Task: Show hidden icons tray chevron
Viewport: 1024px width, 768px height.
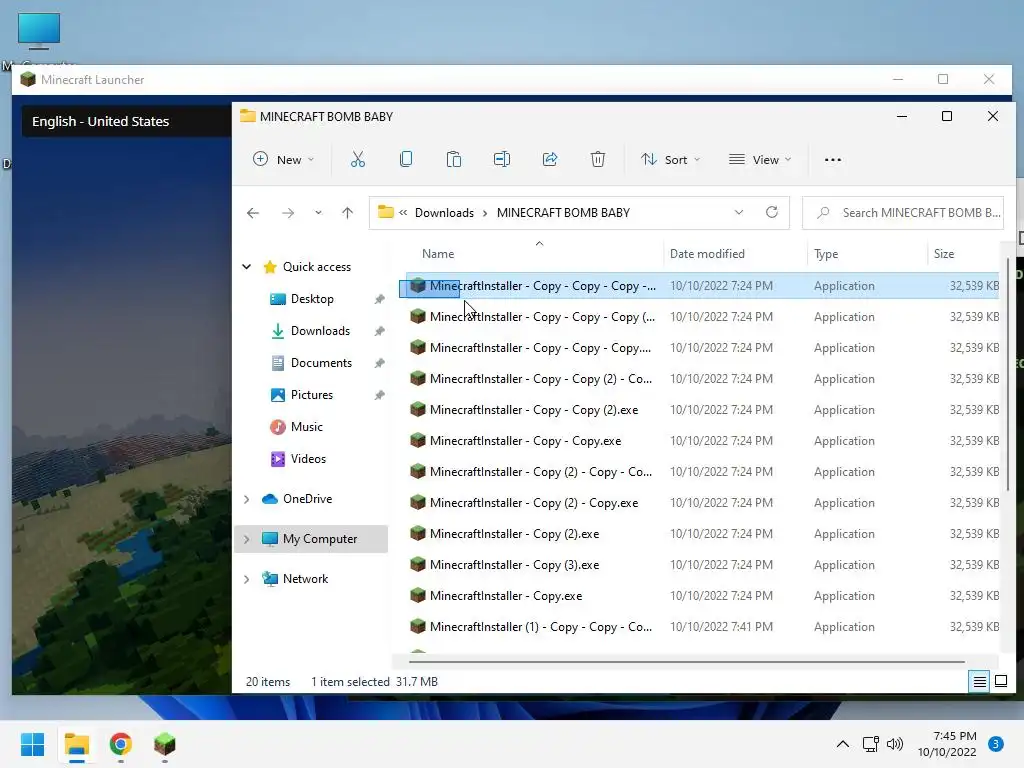Action: [842, 744]
